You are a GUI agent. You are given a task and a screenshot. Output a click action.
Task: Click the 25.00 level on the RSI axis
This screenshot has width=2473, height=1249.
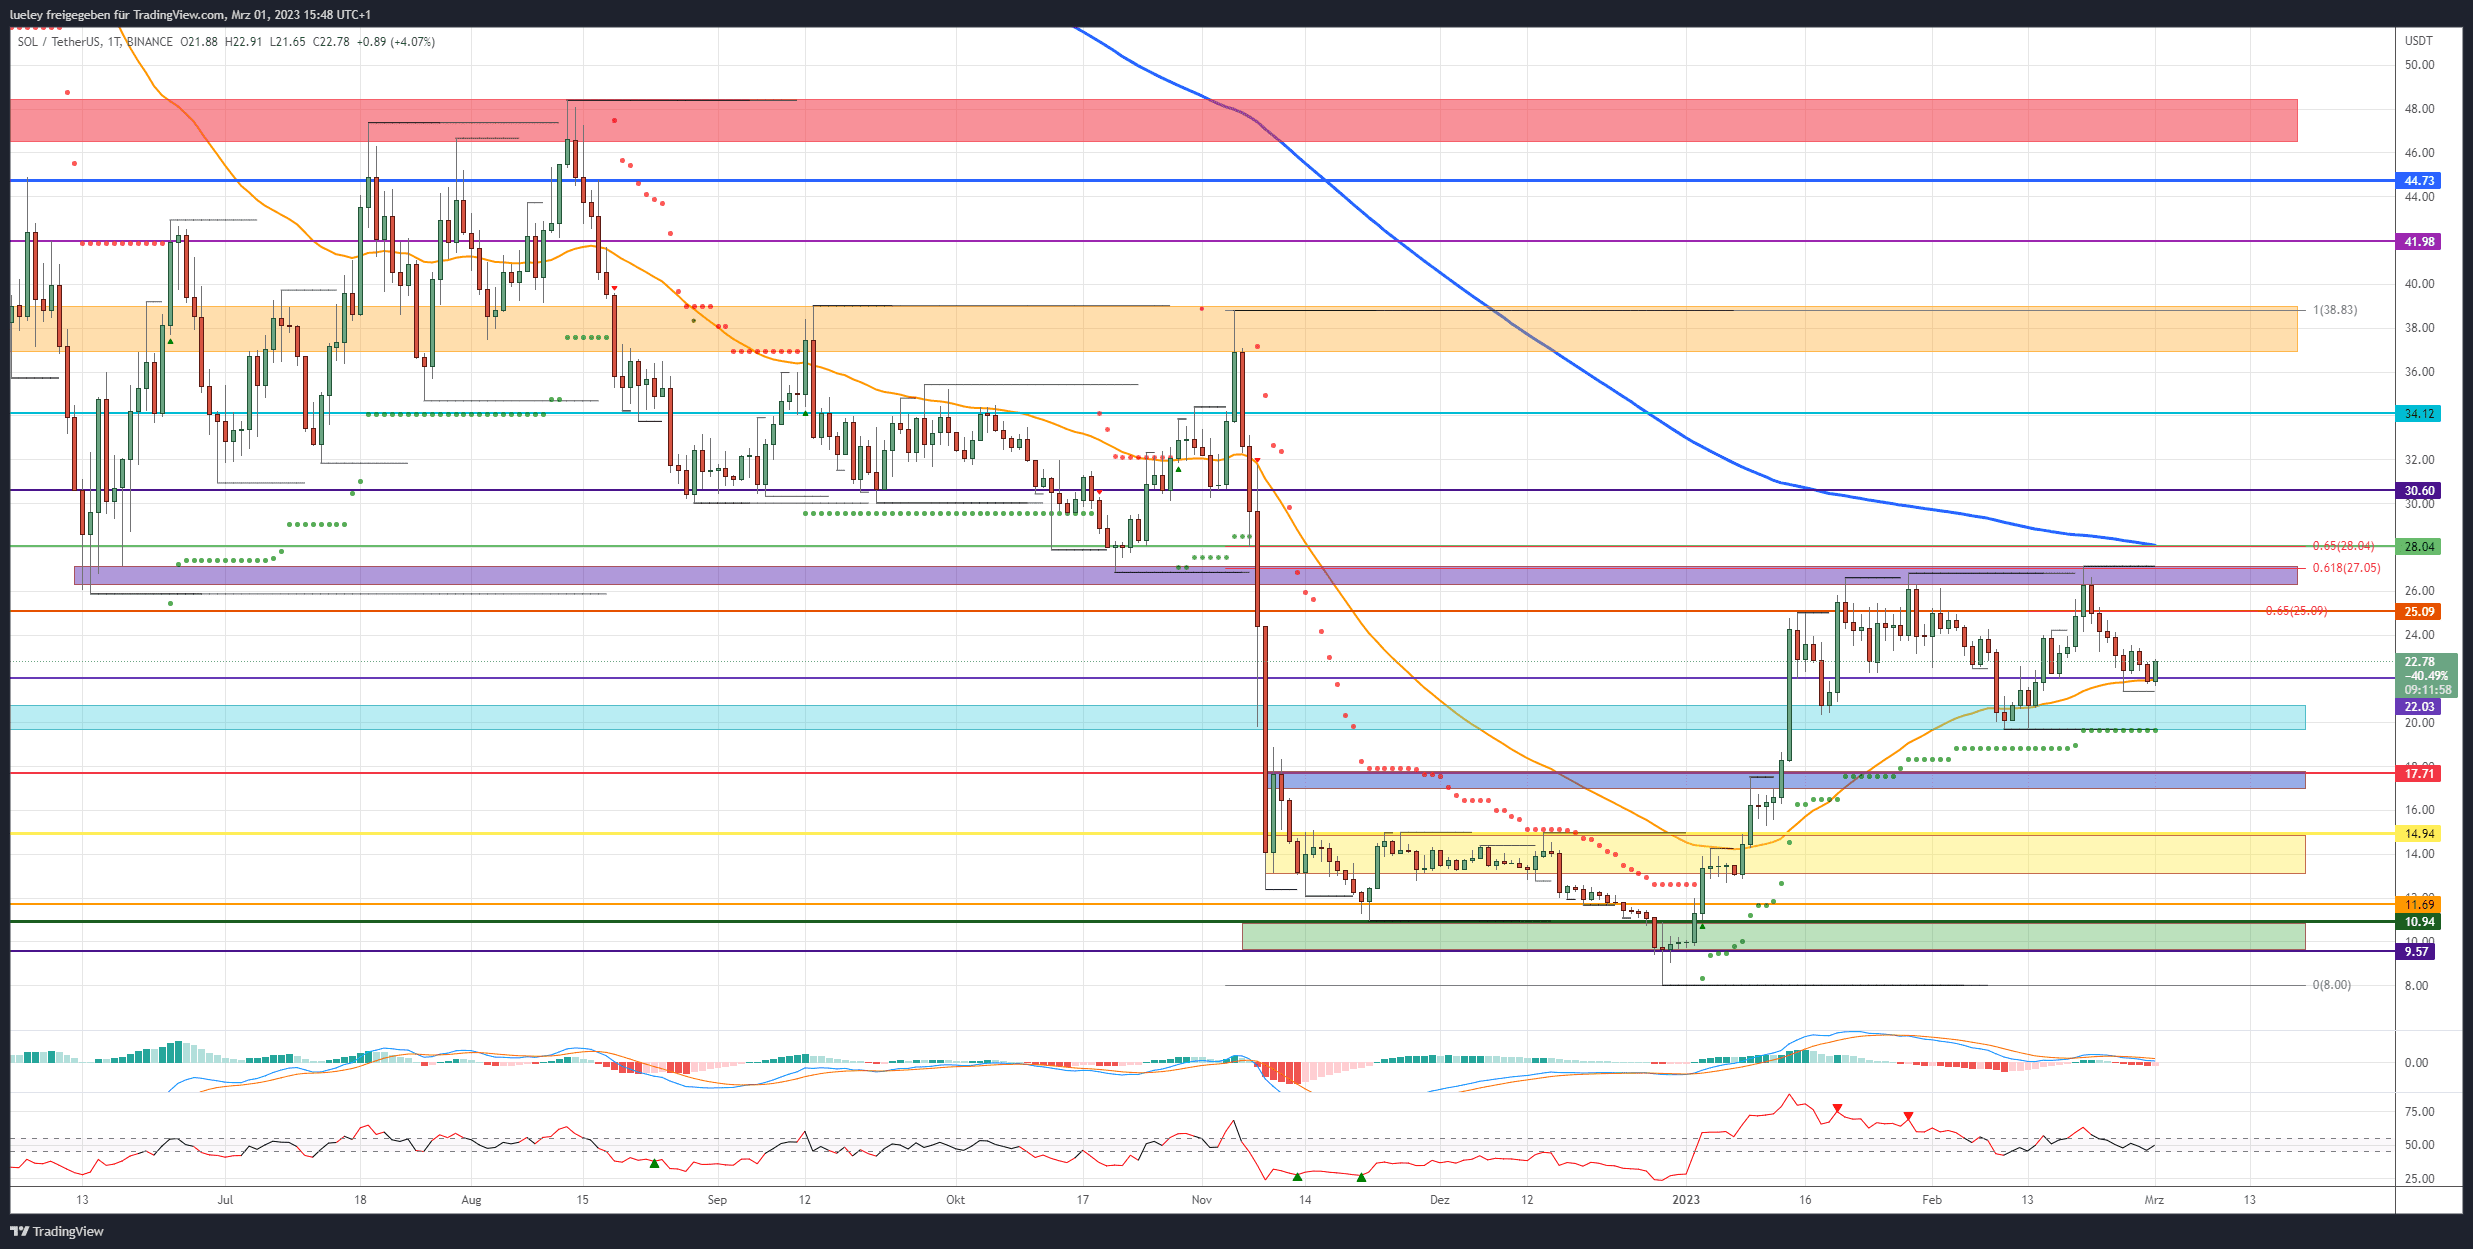2420,1179
